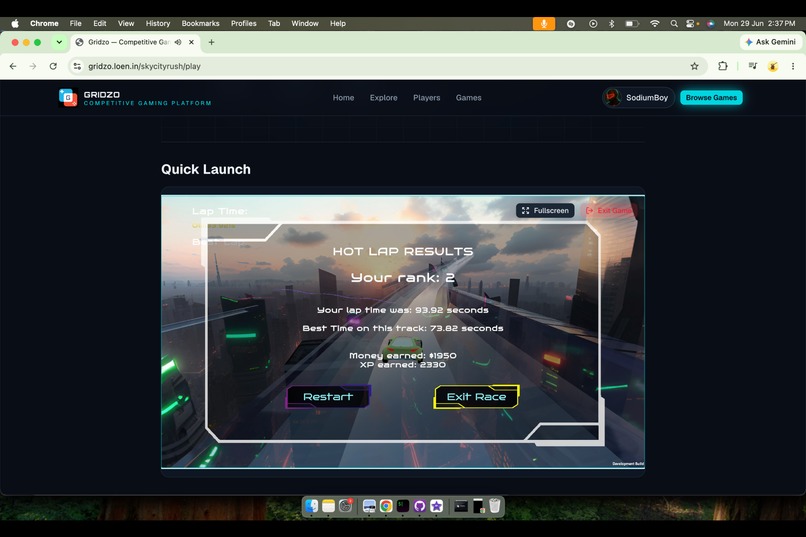Open the Window menu

click(x=305, y=24)
